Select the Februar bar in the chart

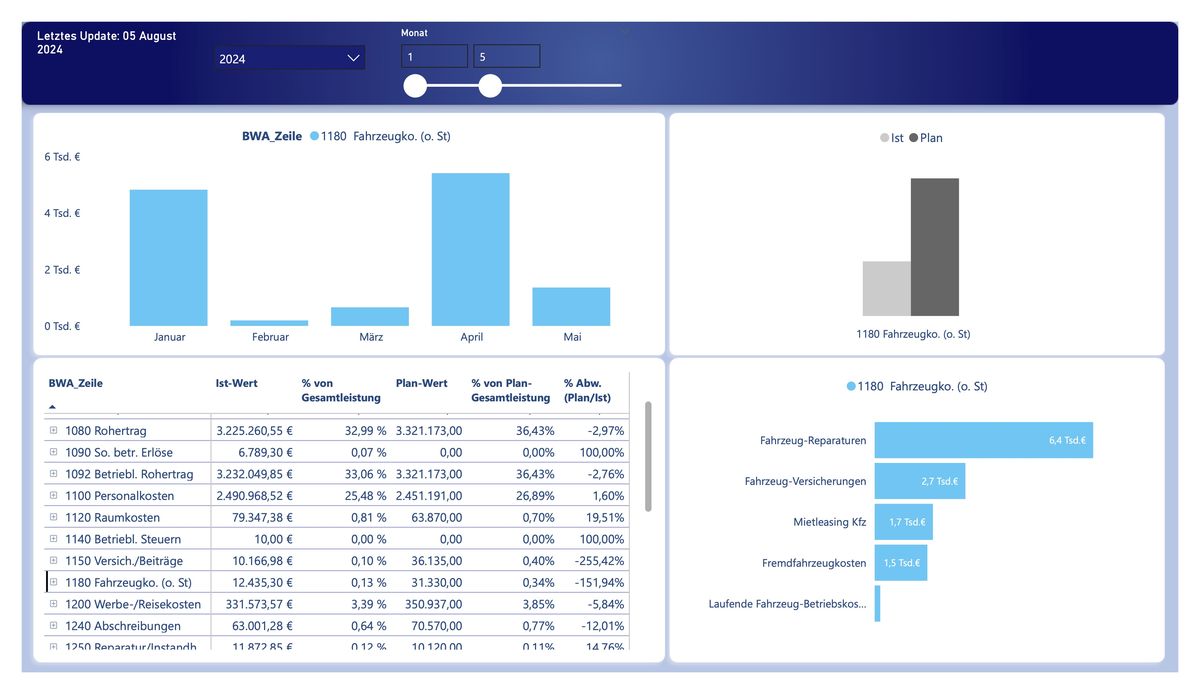tap(270, 323)
